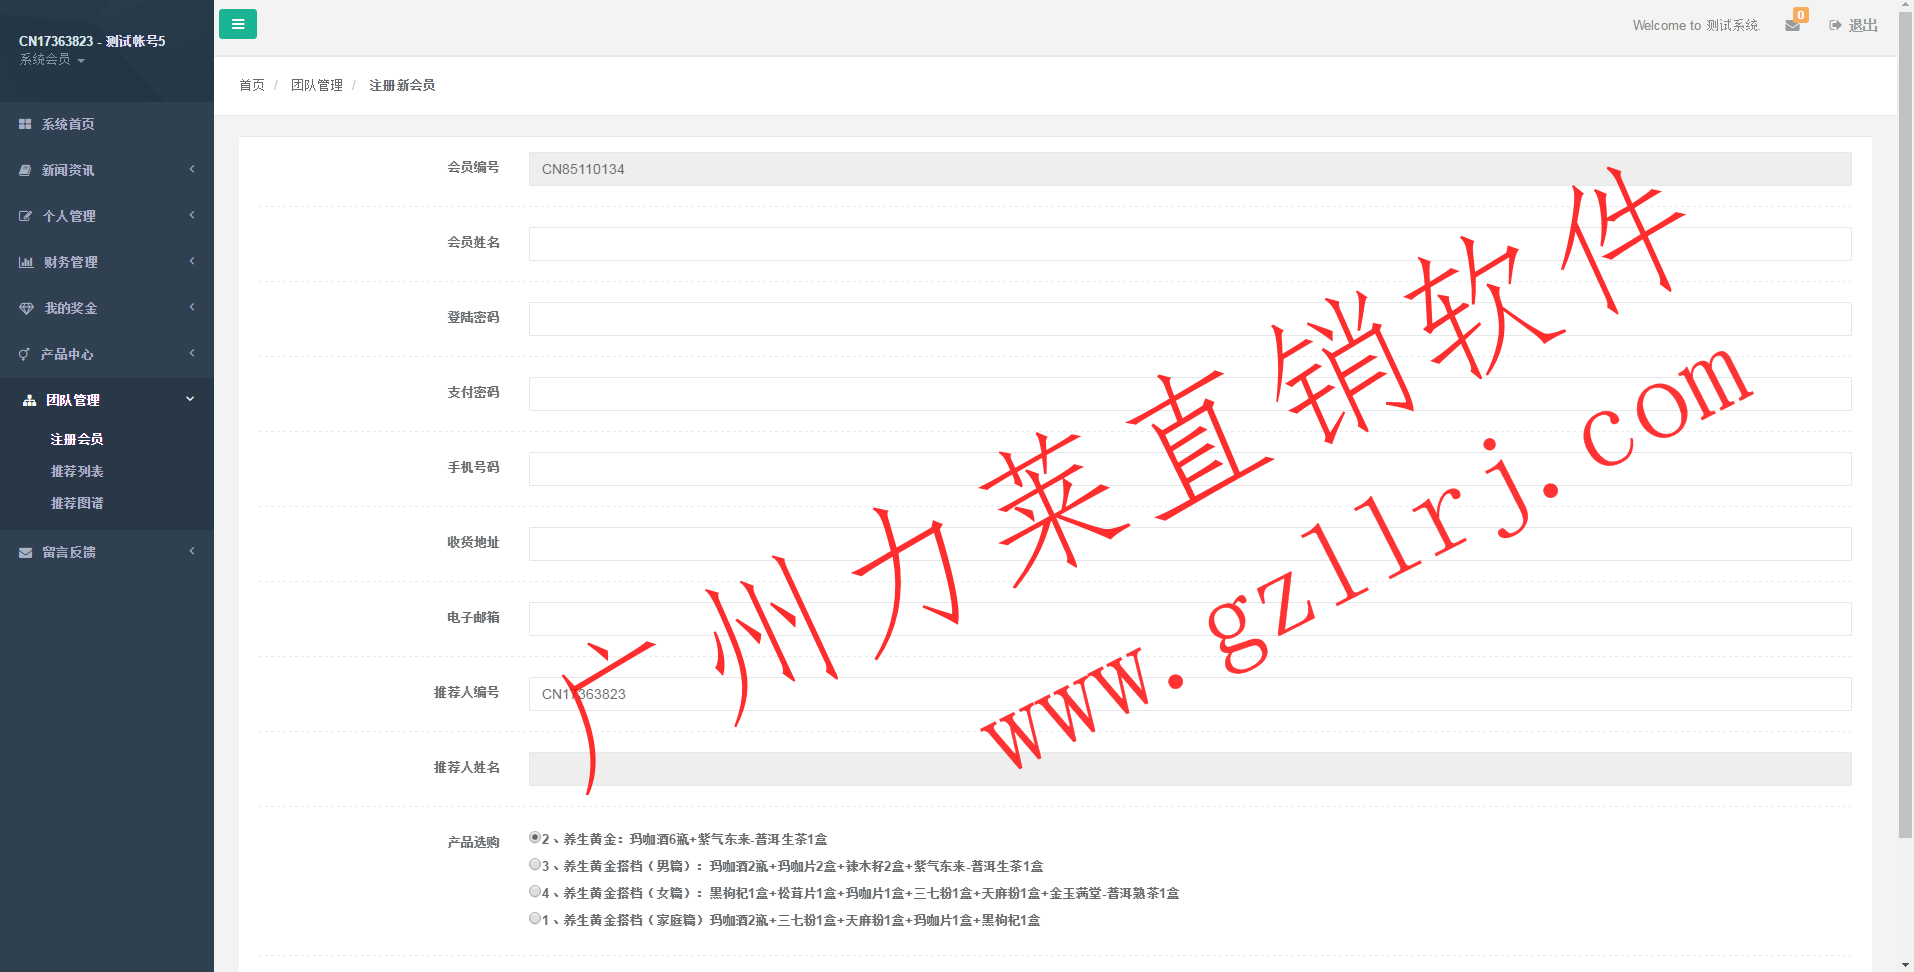1914x972 pixels.
Task: Click the 会员编号 field CN85110134
Action: pos(1190,169)
